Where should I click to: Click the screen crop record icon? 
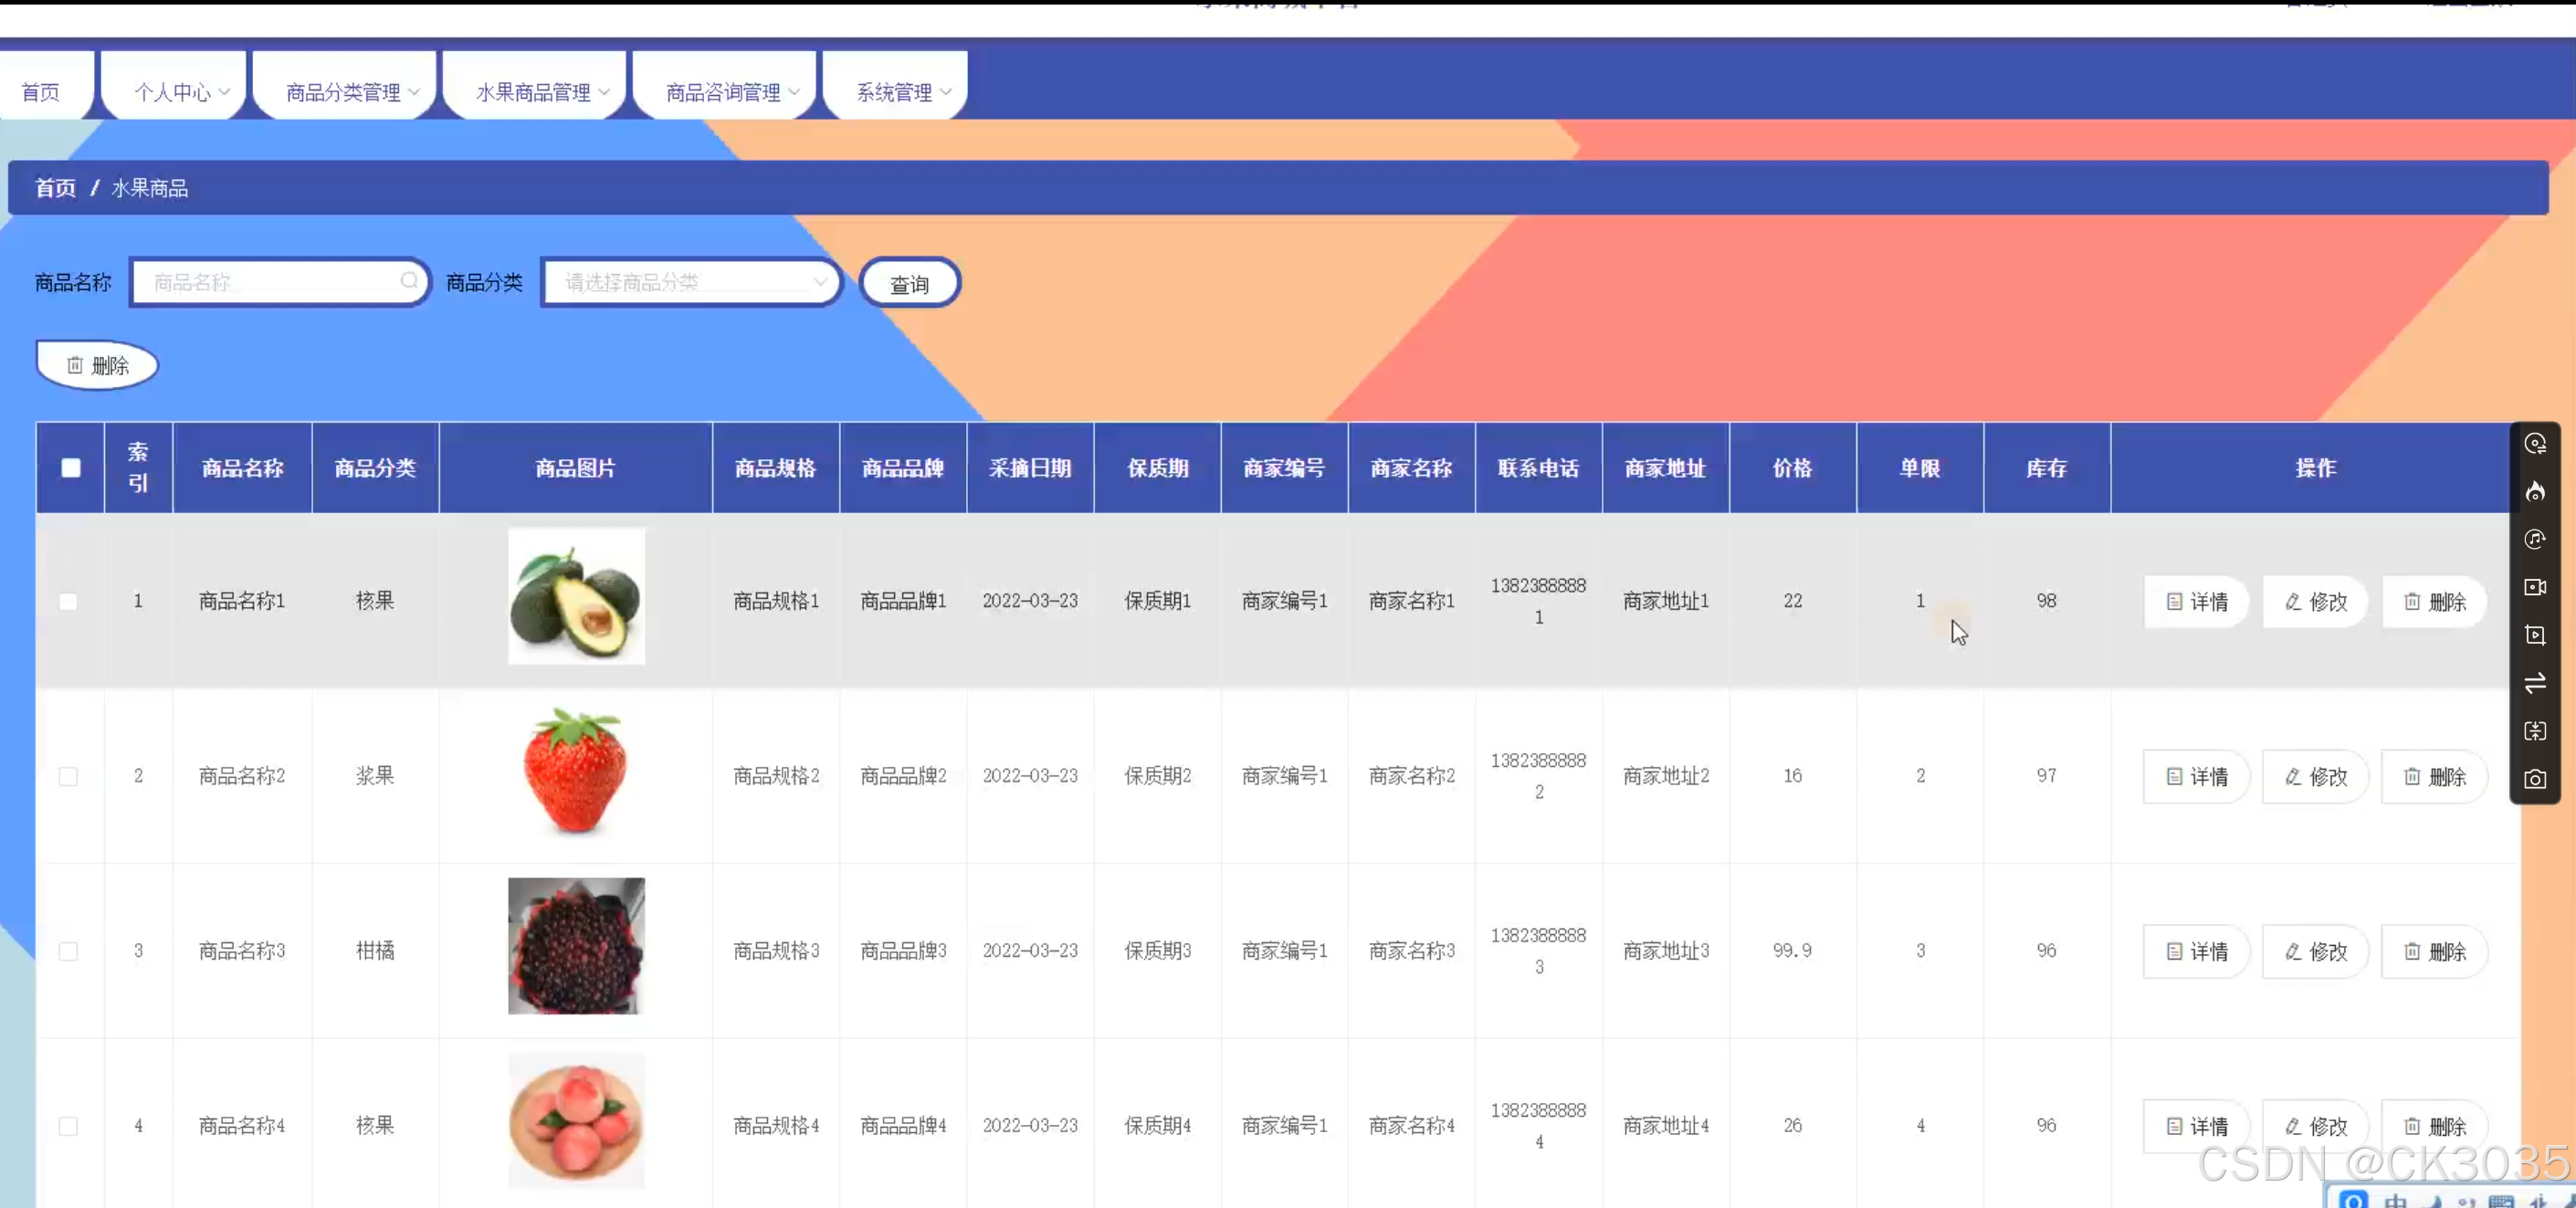[x=2534, y=635]
